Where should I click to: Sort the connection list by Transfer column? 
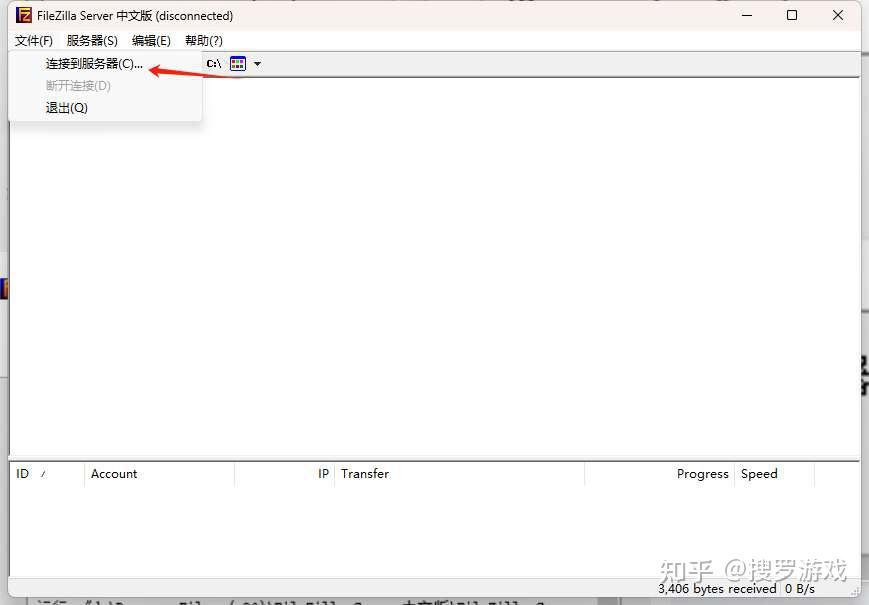[459, 474]
